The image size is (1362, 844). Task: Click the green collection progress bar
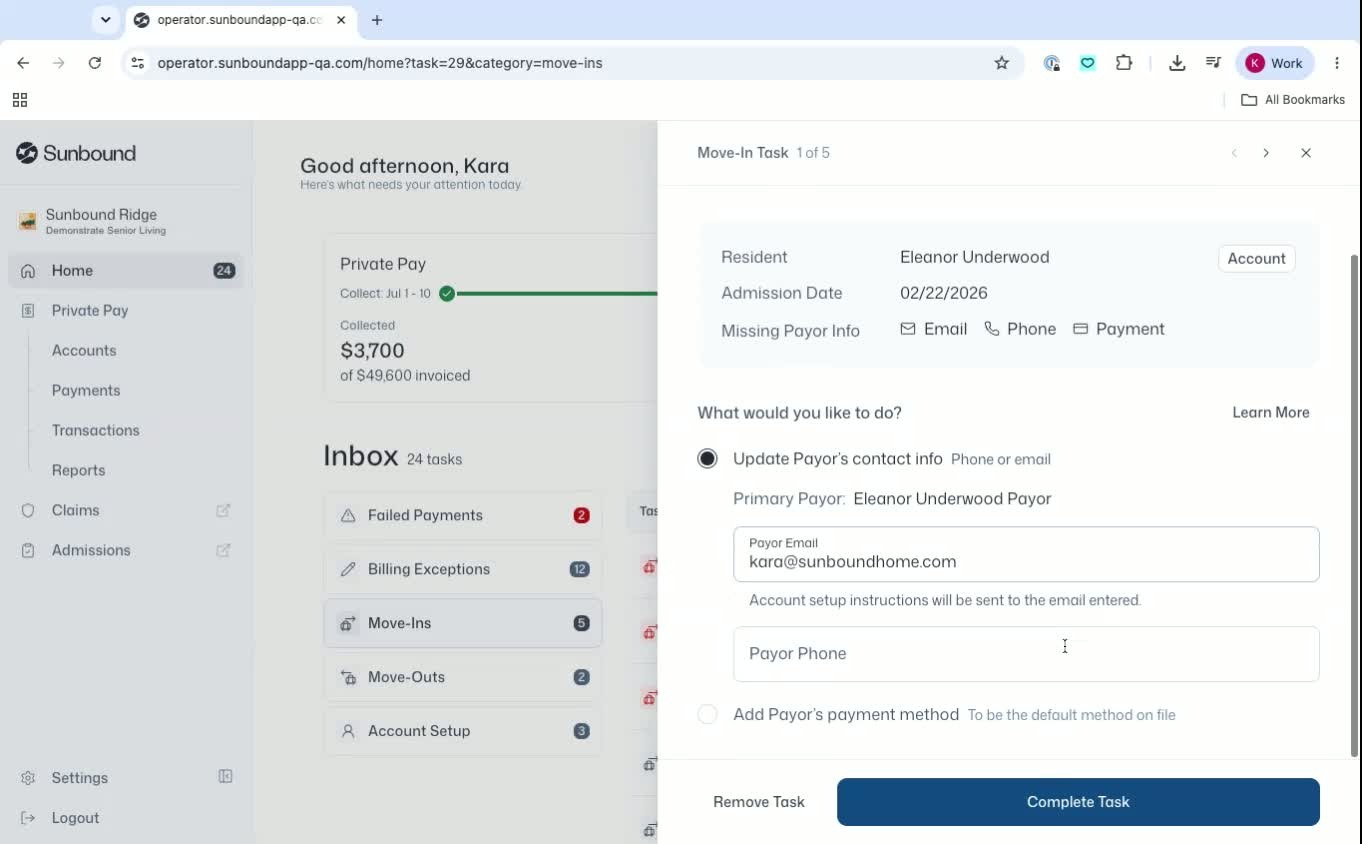(x=556, y=294)
